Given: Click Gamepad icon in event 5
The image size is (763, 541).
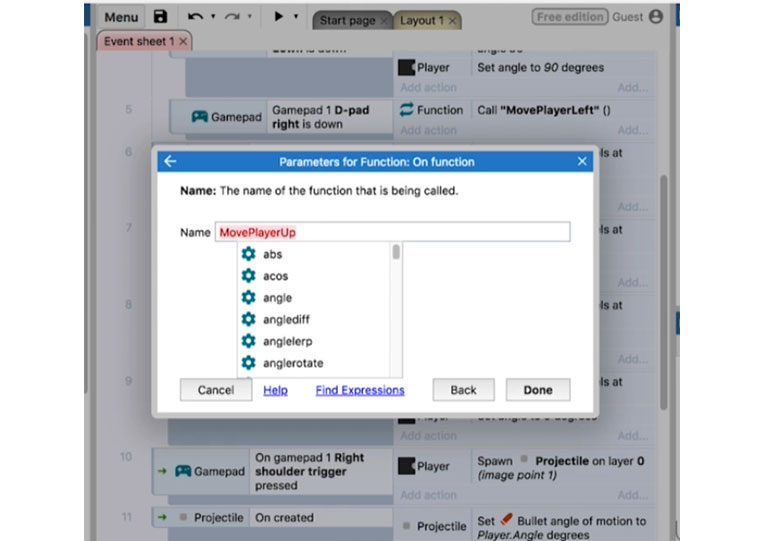Looking at the screenshot, I should [200, 117].
